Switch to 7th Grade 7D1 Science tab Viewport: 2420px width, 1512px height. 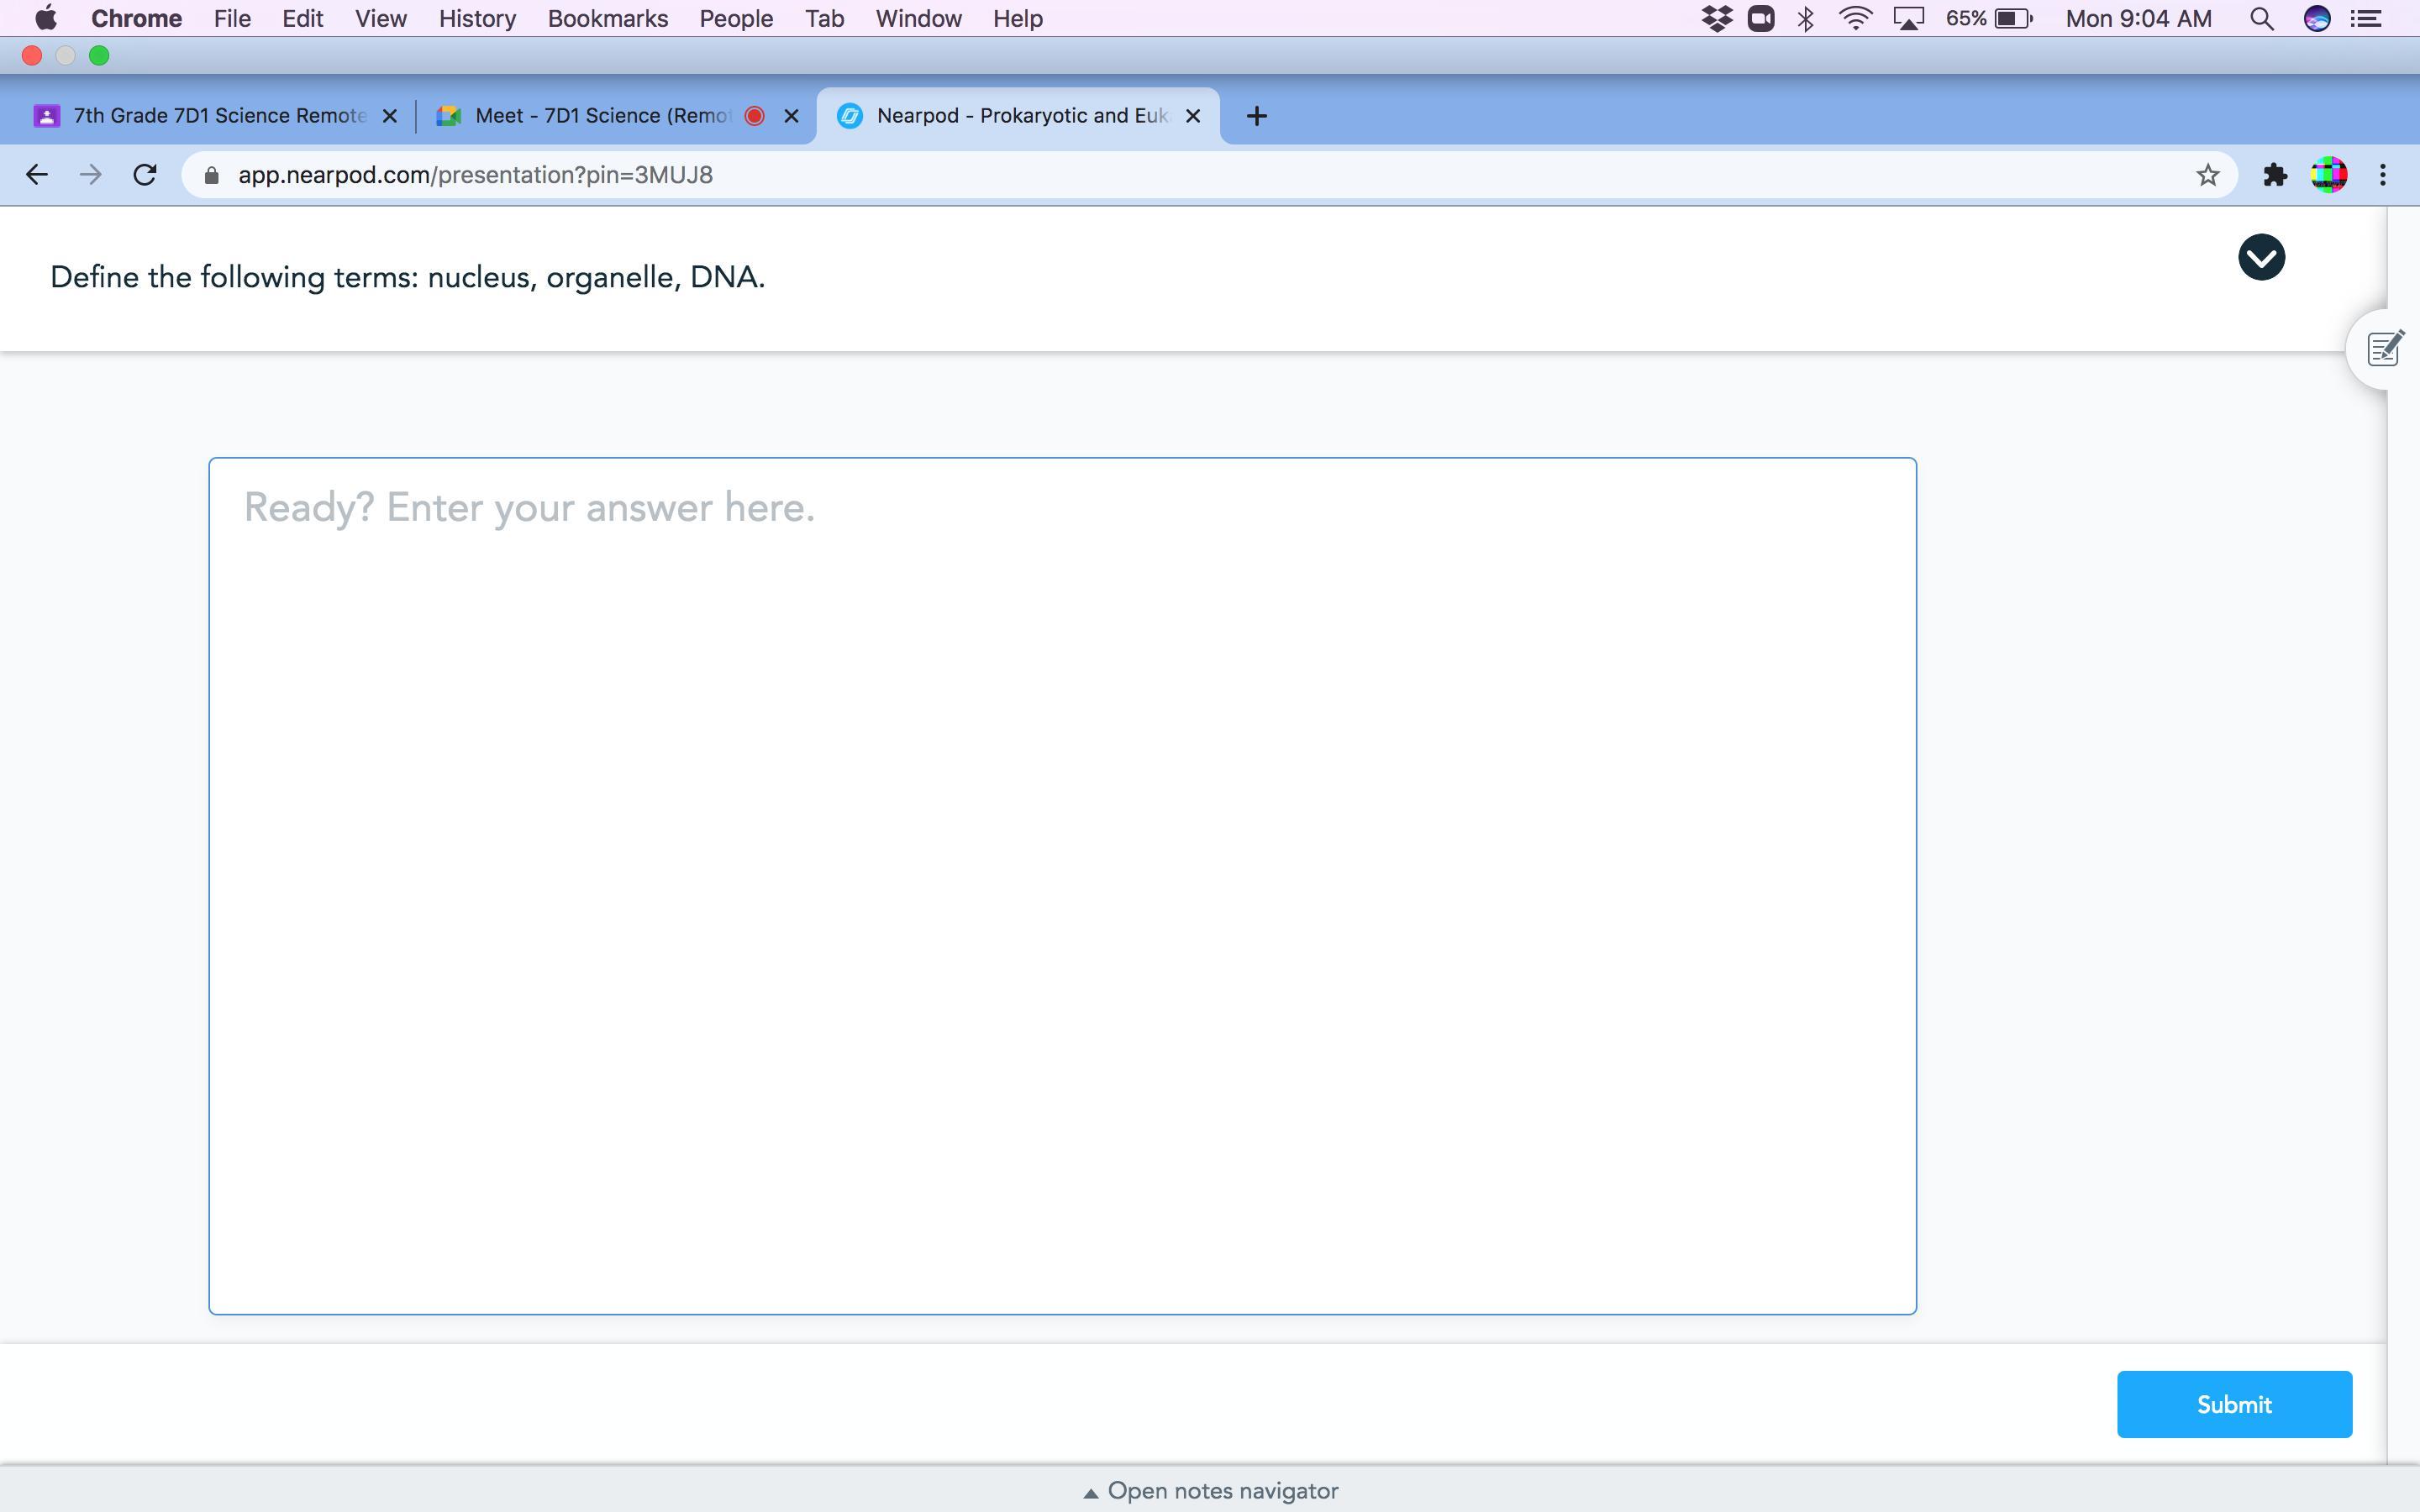[220, 116]
